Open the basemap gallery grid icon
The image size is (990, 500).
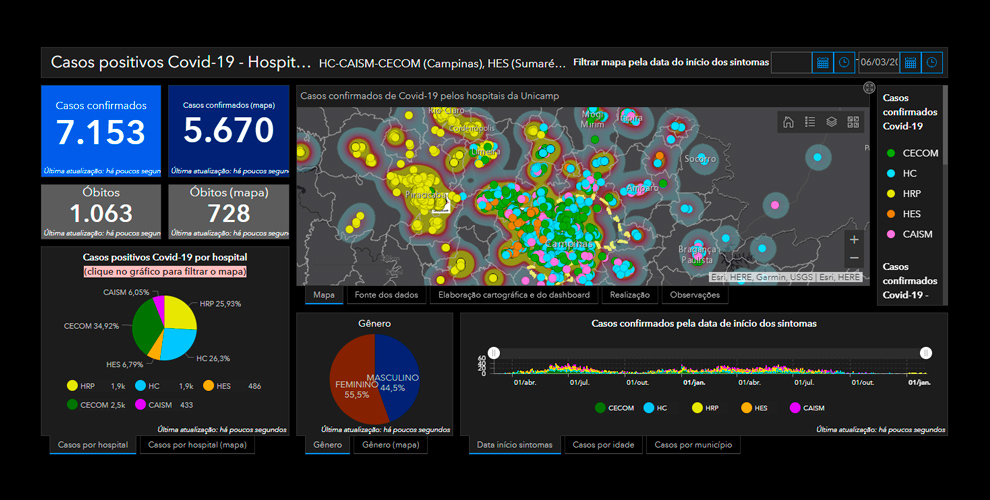click(853, 122)
